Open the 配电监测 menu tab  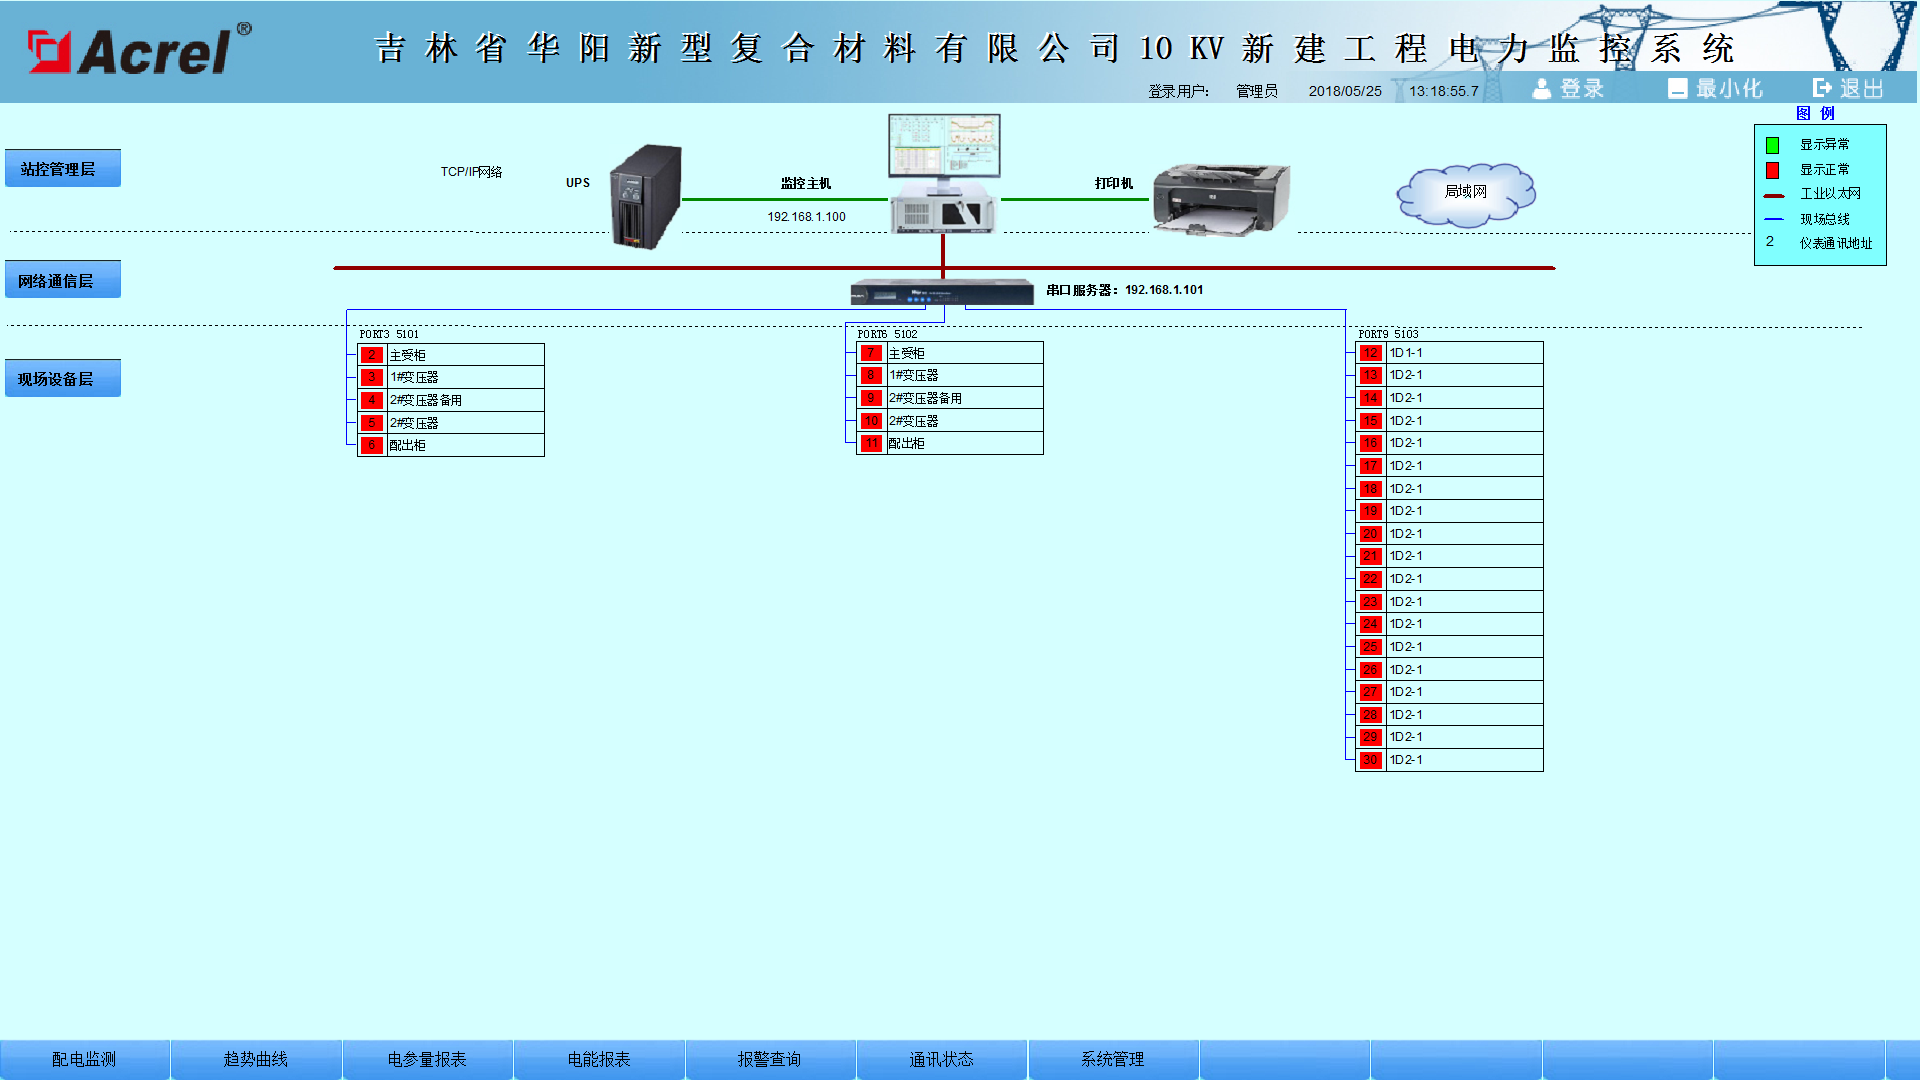tap(85, 1059)
